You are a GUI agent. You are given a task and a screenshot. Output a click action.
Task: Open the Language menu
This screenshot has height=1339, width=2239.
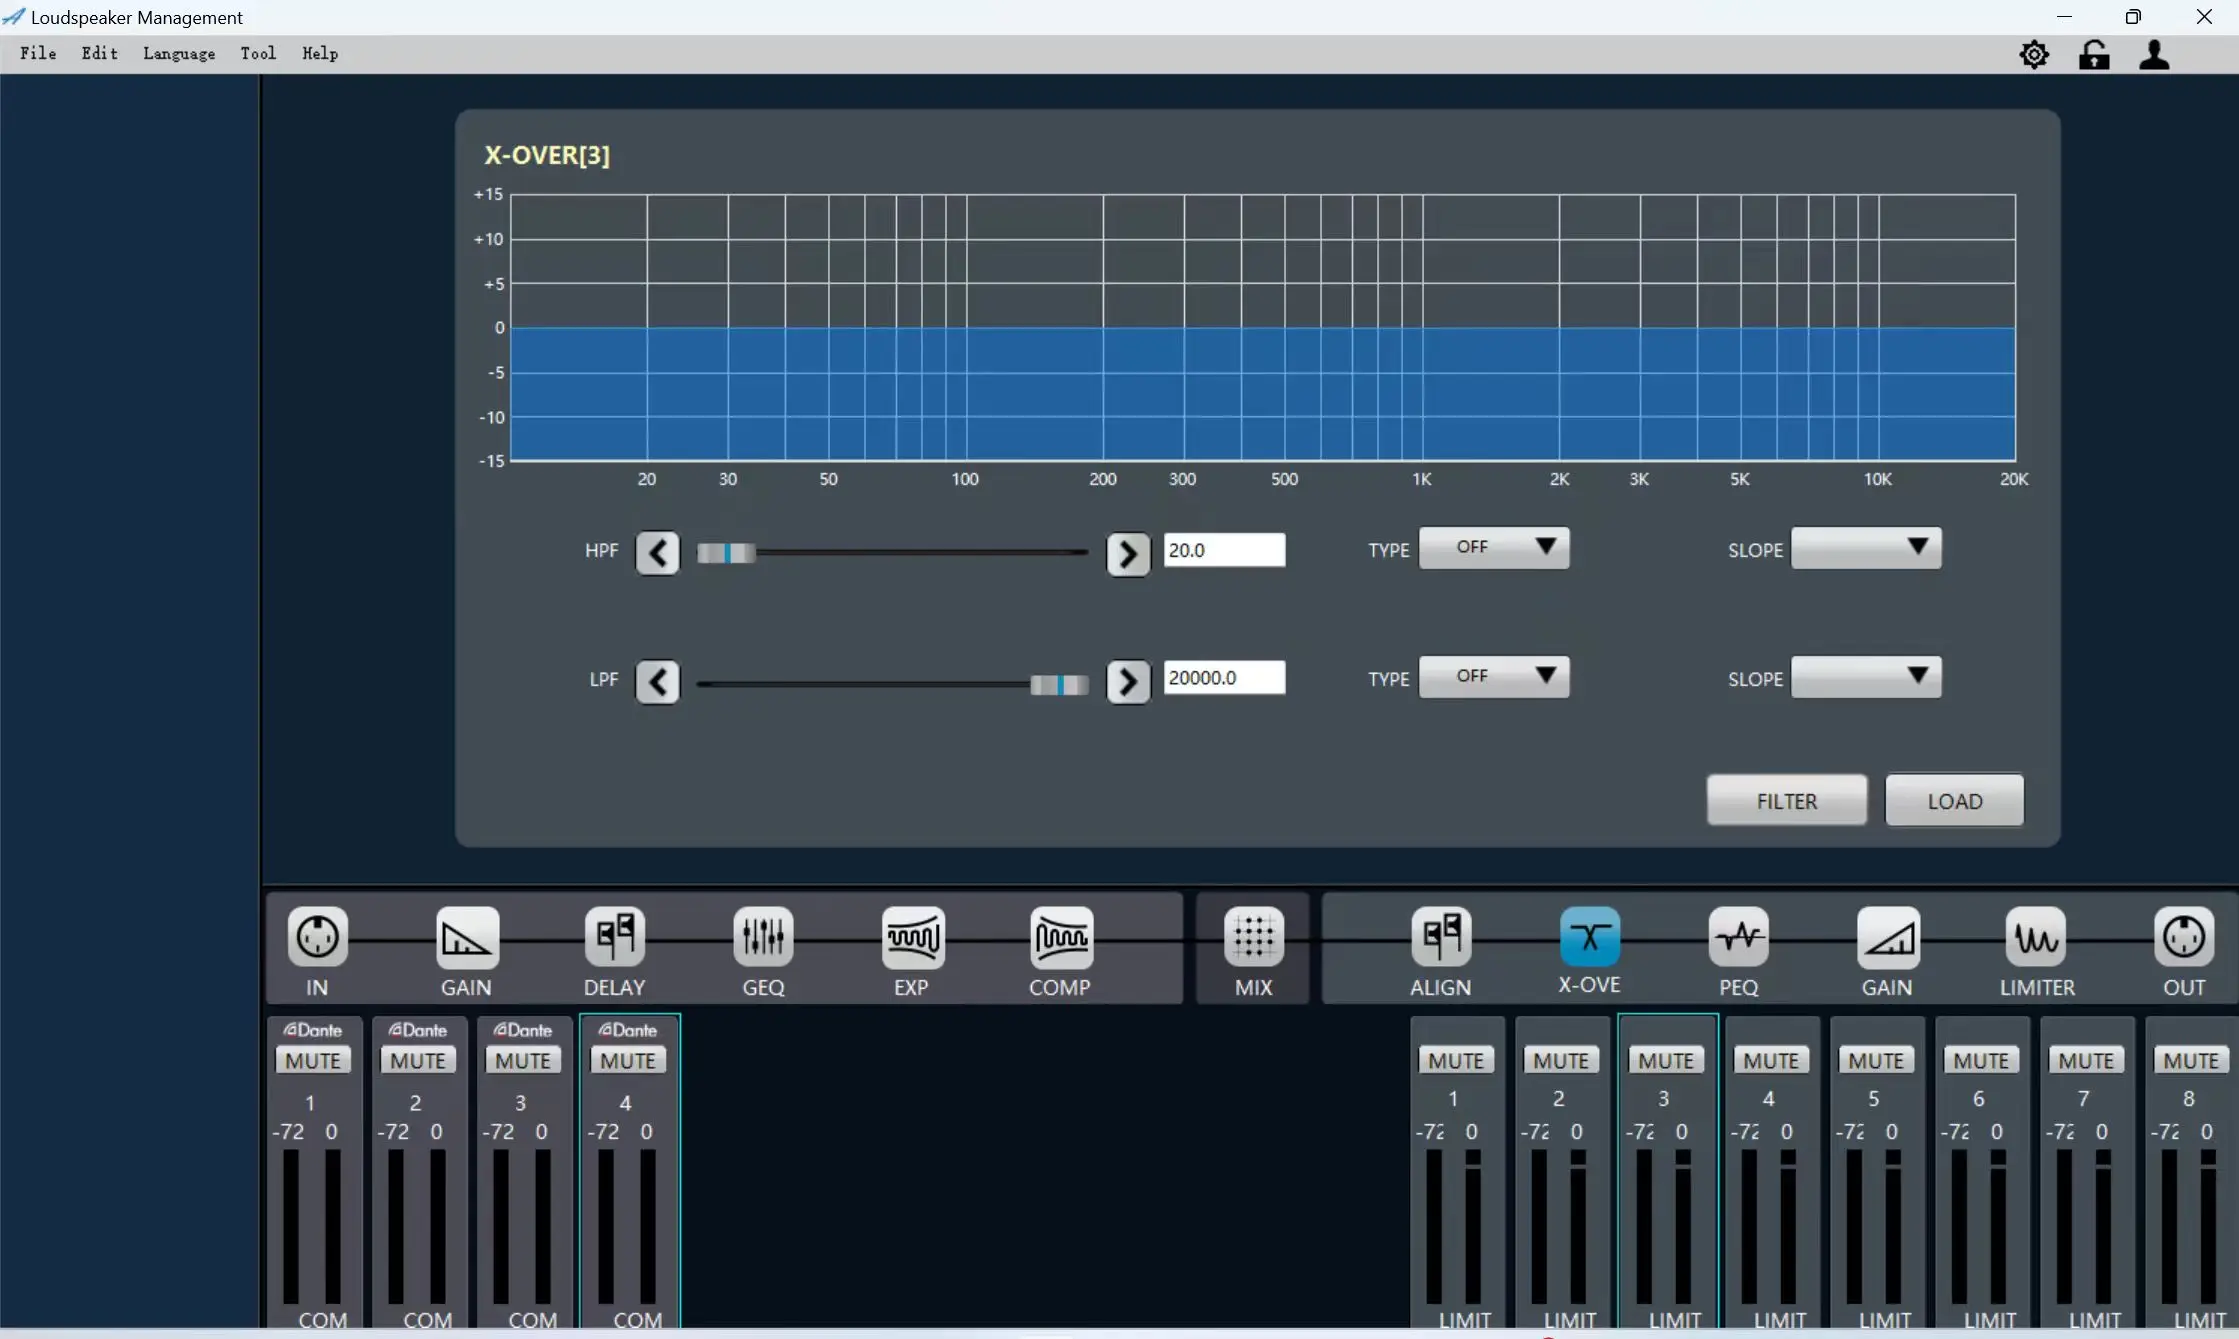coord(179,54)
